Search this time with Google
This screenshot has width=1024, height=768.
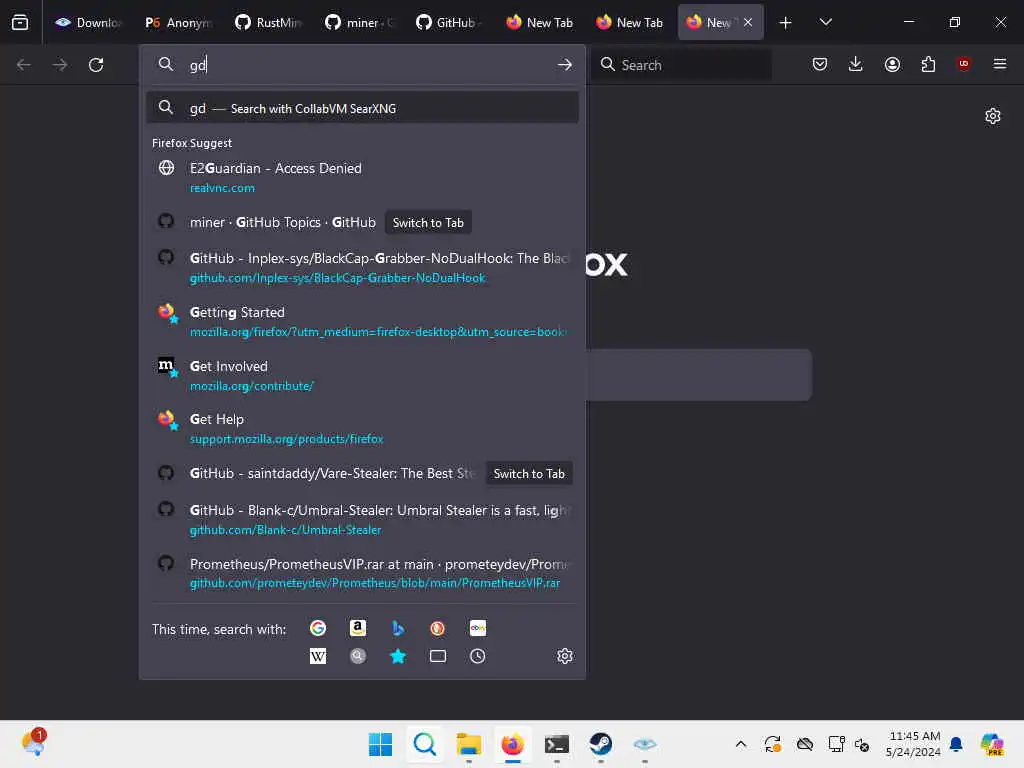tap(318, 628)
